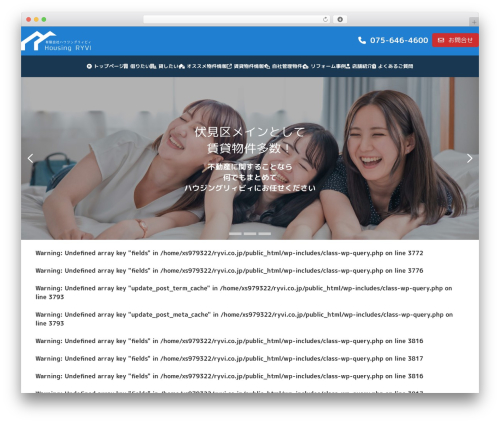
Task: Click warning text ending line 3776
Action: (x=229, y=271)
